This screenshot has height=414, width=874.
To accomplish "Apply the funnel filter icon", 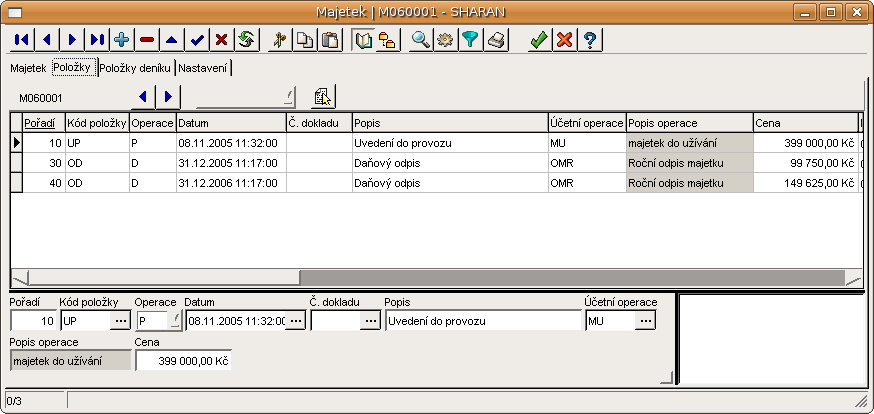I will tap(471, 40).
